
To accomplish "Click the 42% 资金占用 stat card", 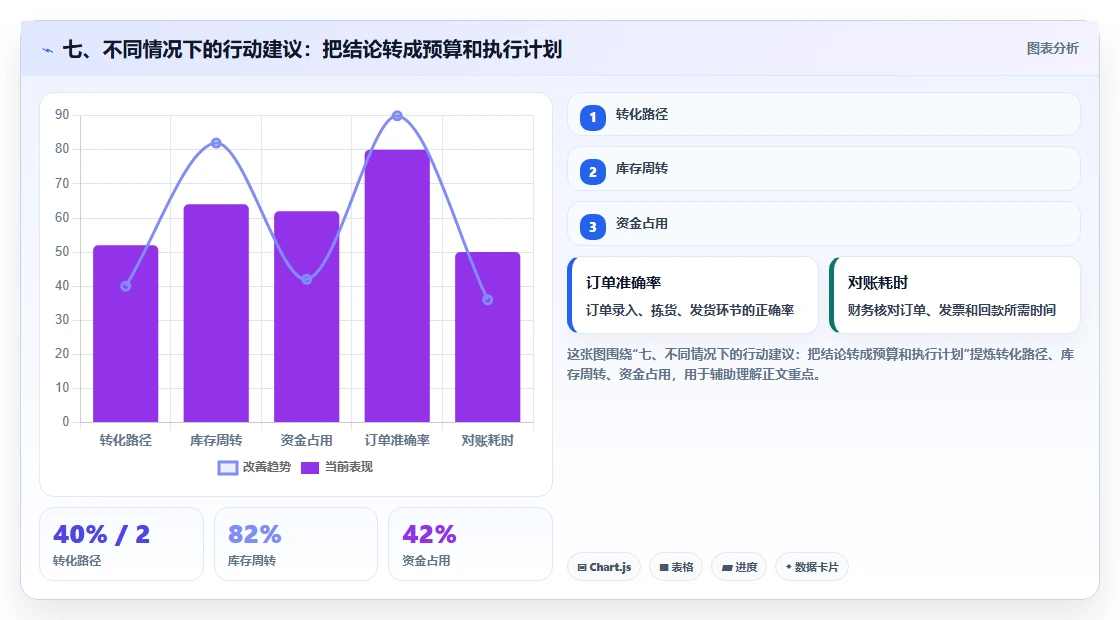I will (470, 544).
